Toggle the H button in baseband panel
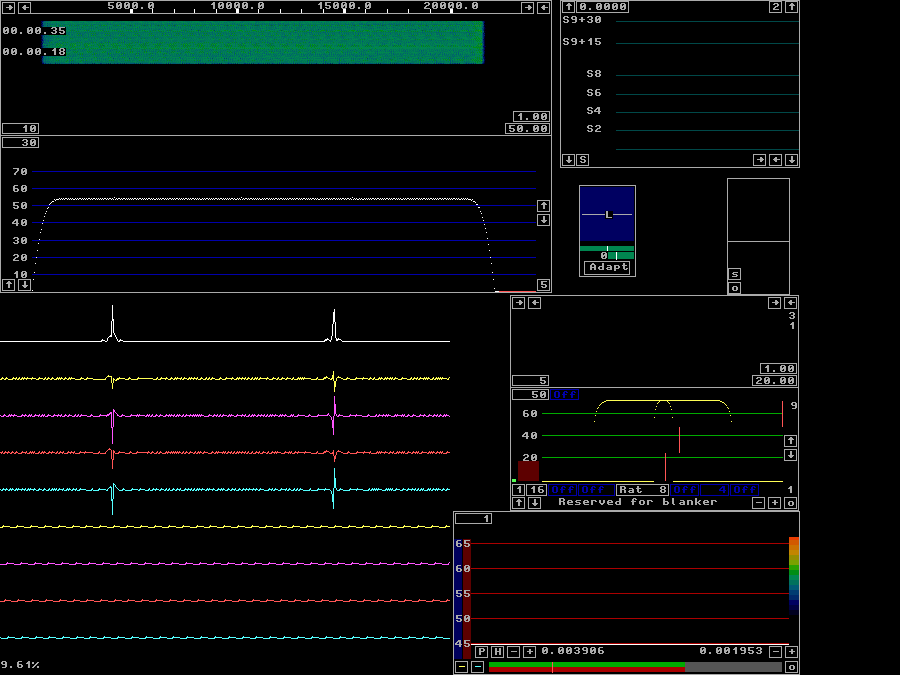The width and height of the screenshot is (900, 675). click(498, 652)
